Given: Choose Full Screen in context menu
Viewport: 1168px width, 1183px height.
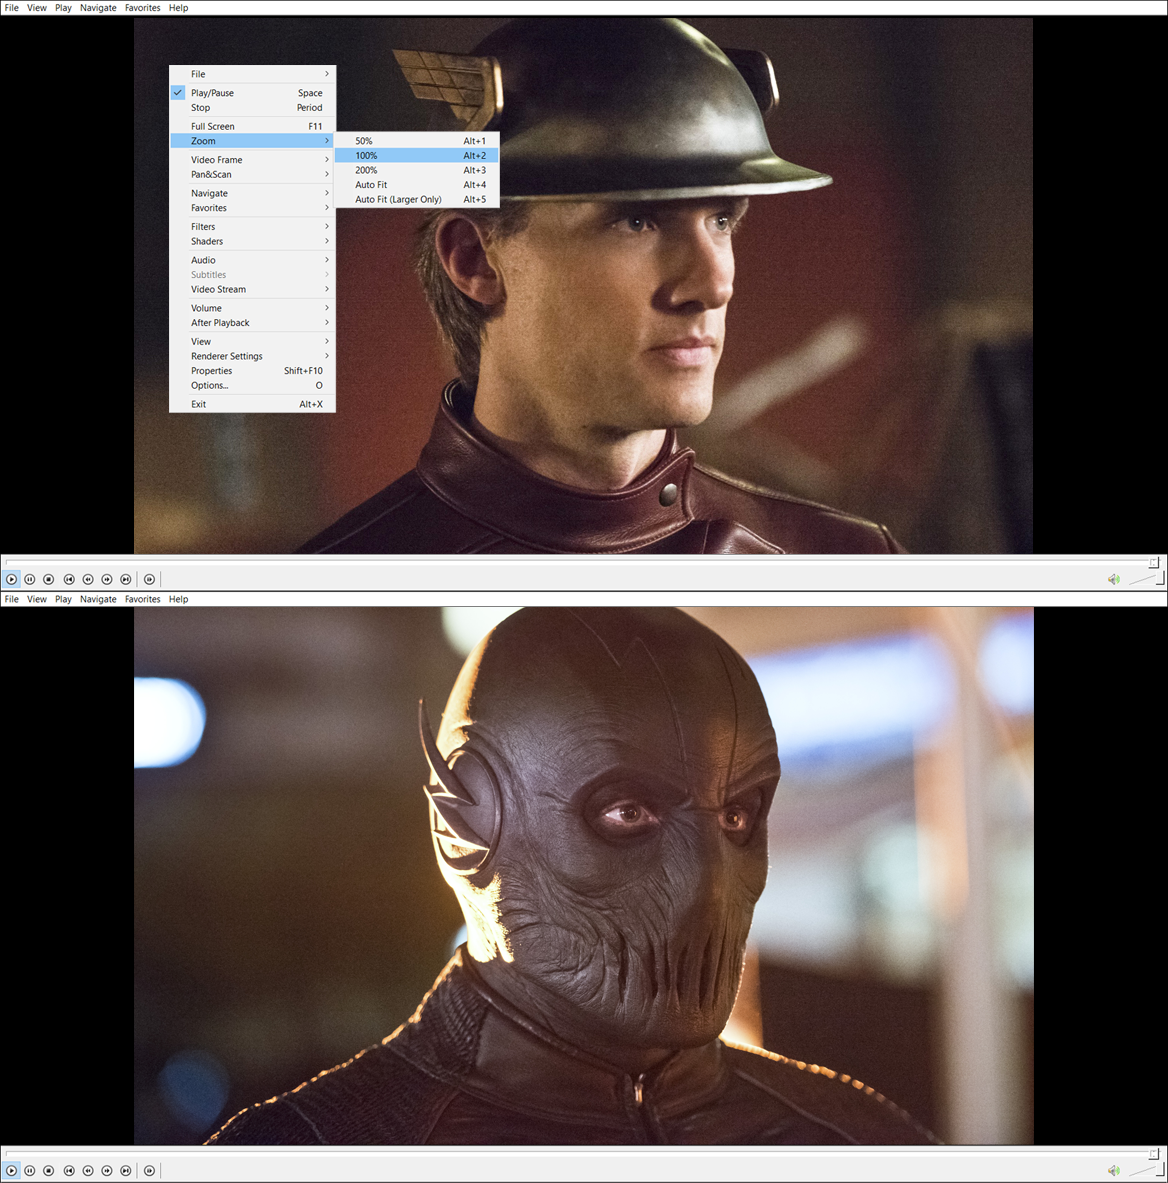Looking at the screenshot, I should coord(253,126).
